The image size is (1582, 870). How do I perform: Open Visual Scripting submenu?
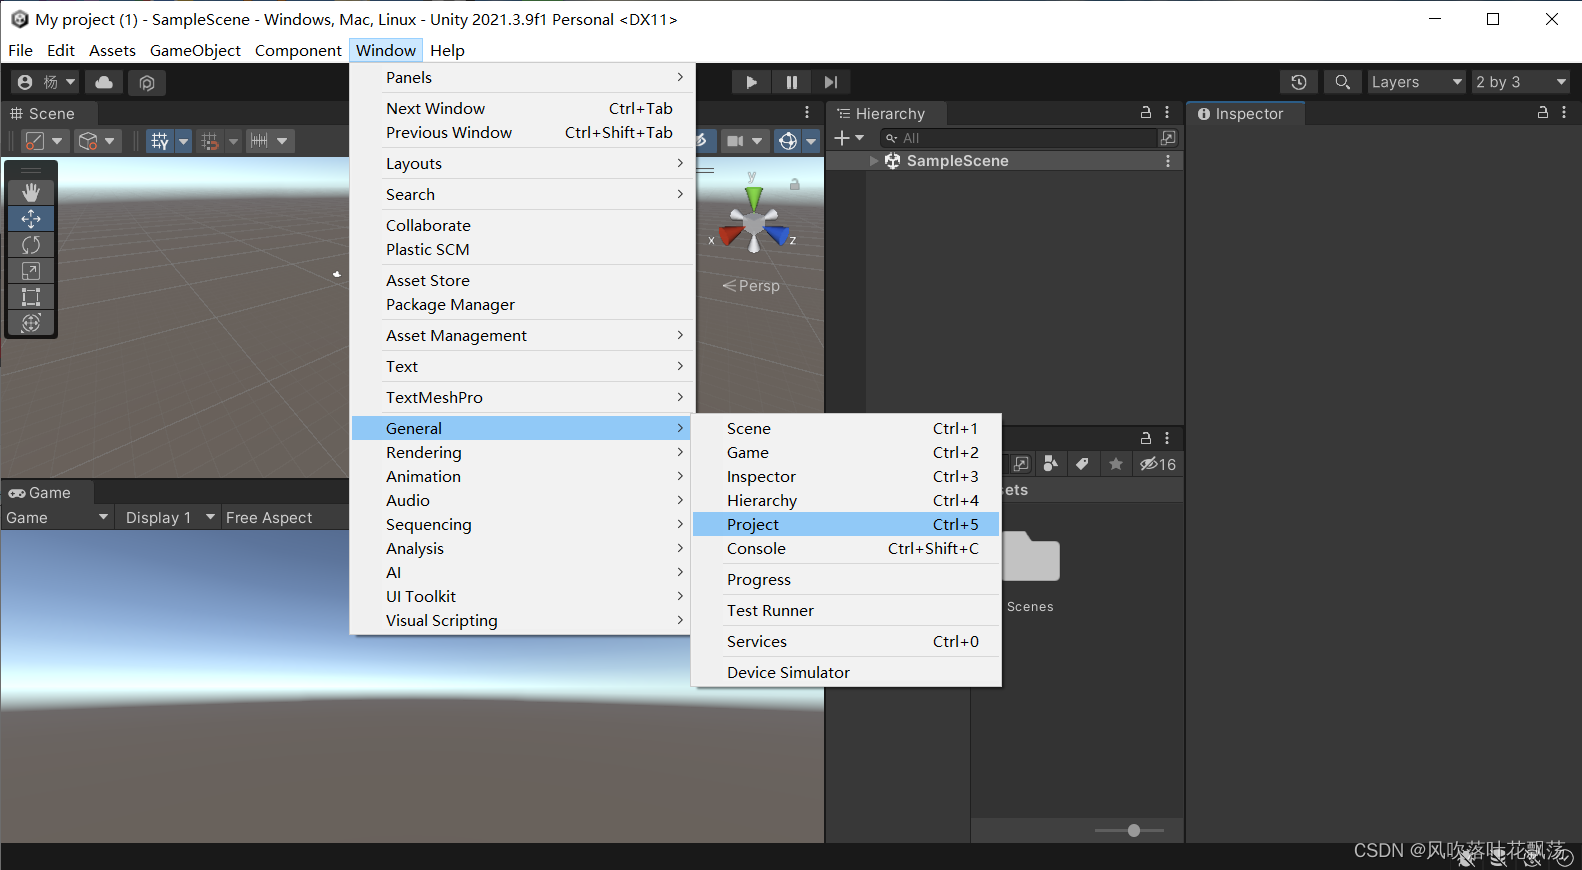tap(522, 620)
